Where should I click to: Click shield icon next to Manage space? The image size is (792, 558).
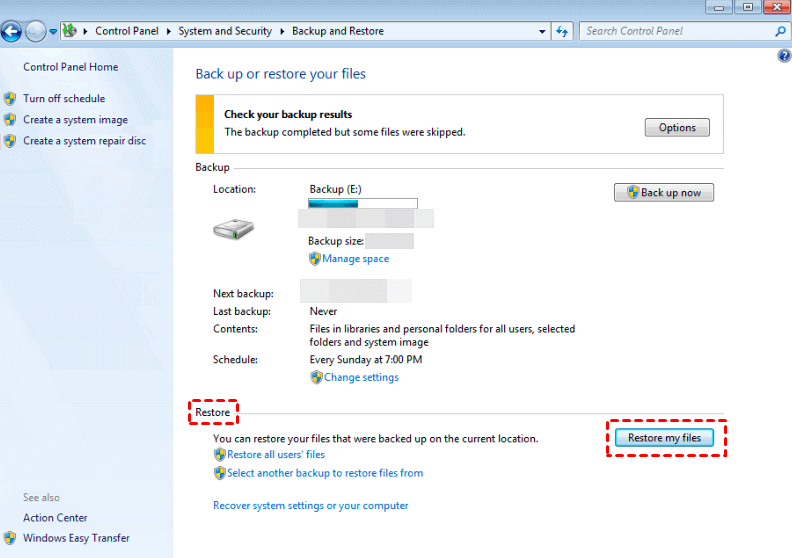coord(315,259)
